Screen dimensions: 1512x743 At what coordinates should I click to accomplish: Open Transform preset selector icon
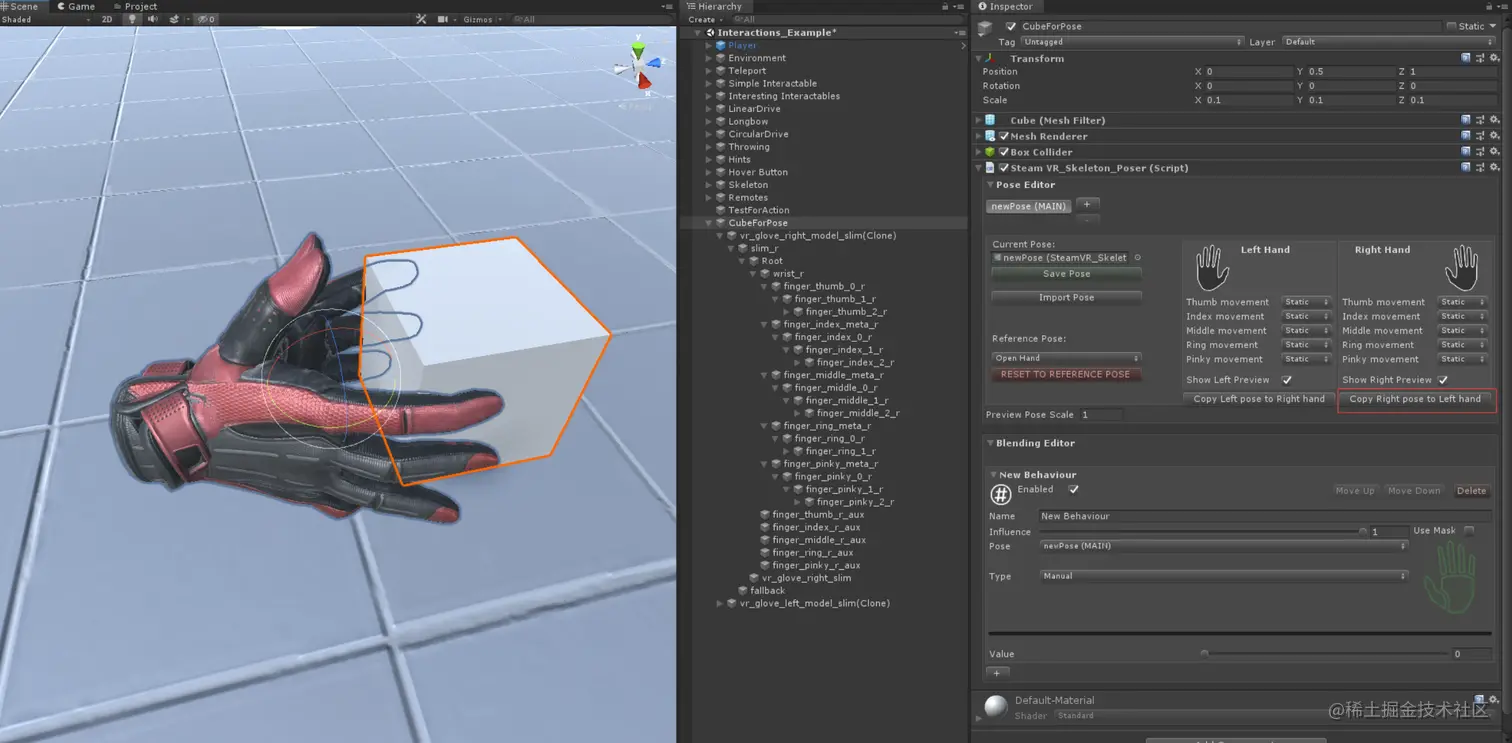[1480, 58]
